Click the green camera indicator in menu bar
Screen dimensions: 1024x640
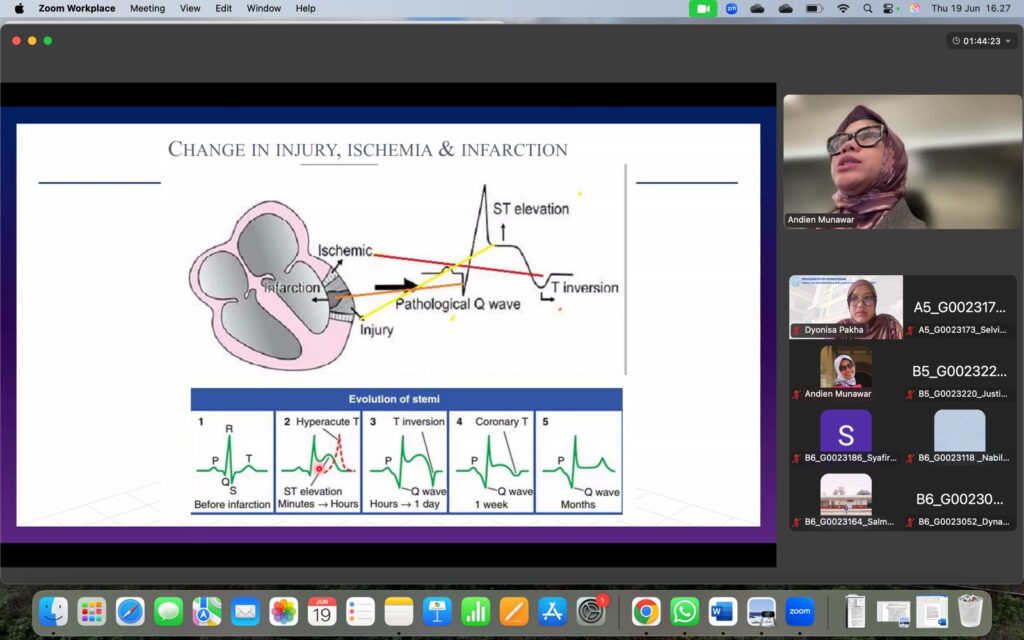(703, 8)
